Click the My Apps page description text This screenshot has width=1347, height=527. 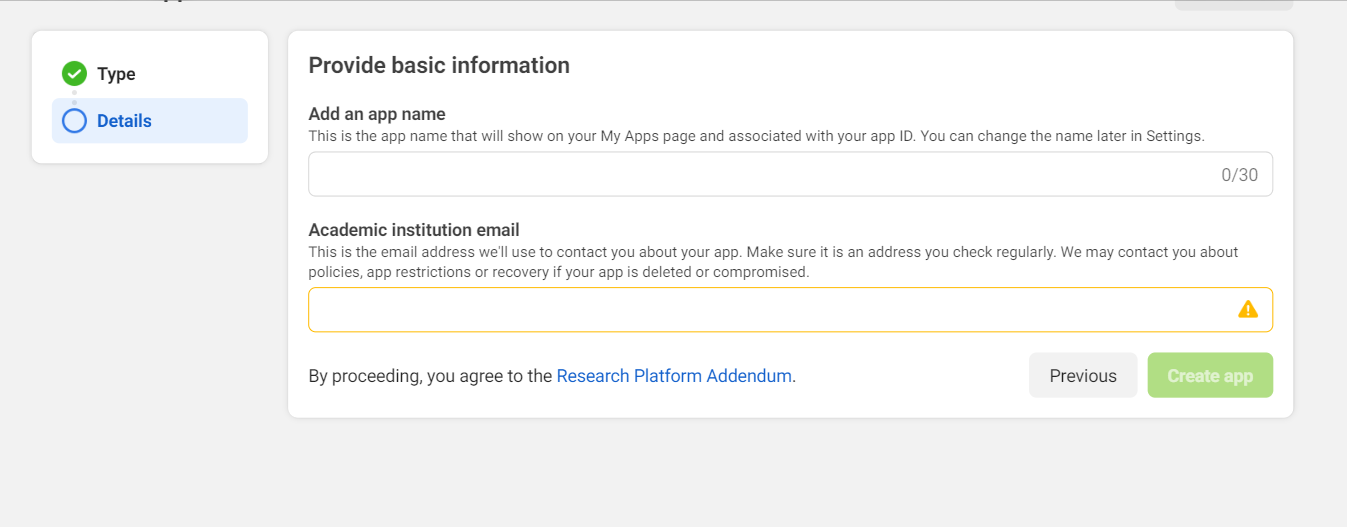coord(757,136)
